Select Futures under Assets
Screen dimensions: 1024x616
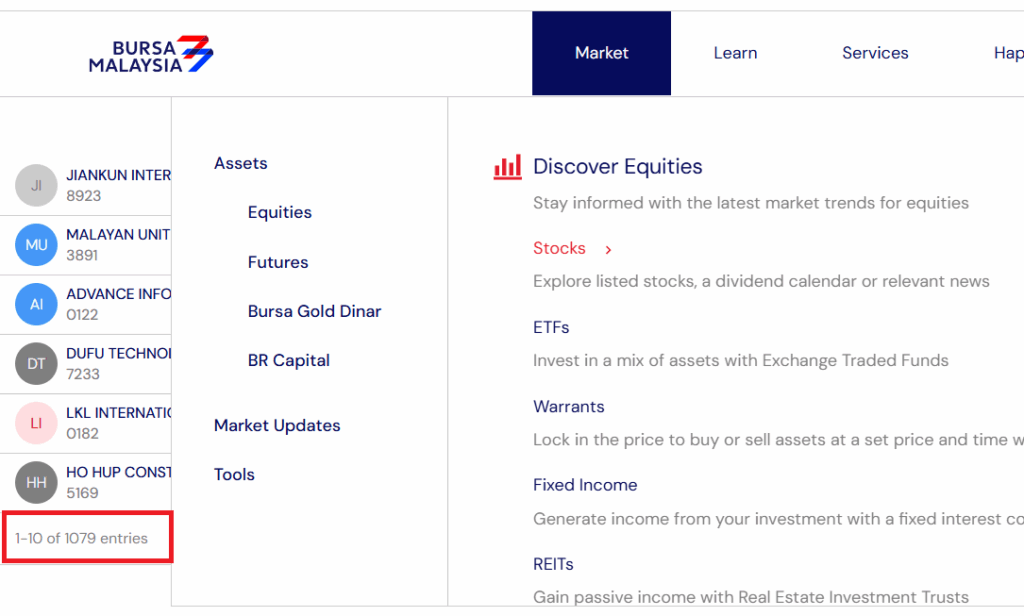[x=278, y=262]
